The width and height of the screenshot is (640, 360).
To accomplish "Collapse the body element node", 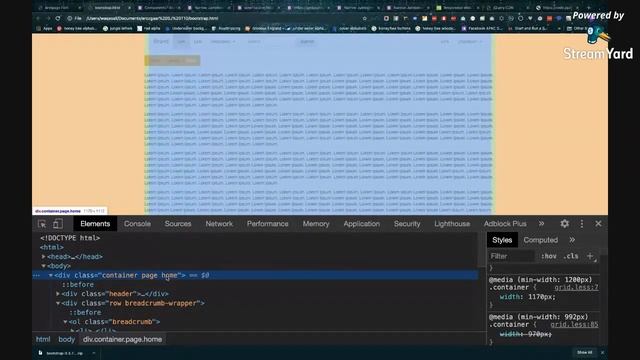I will tap(43, 266).
